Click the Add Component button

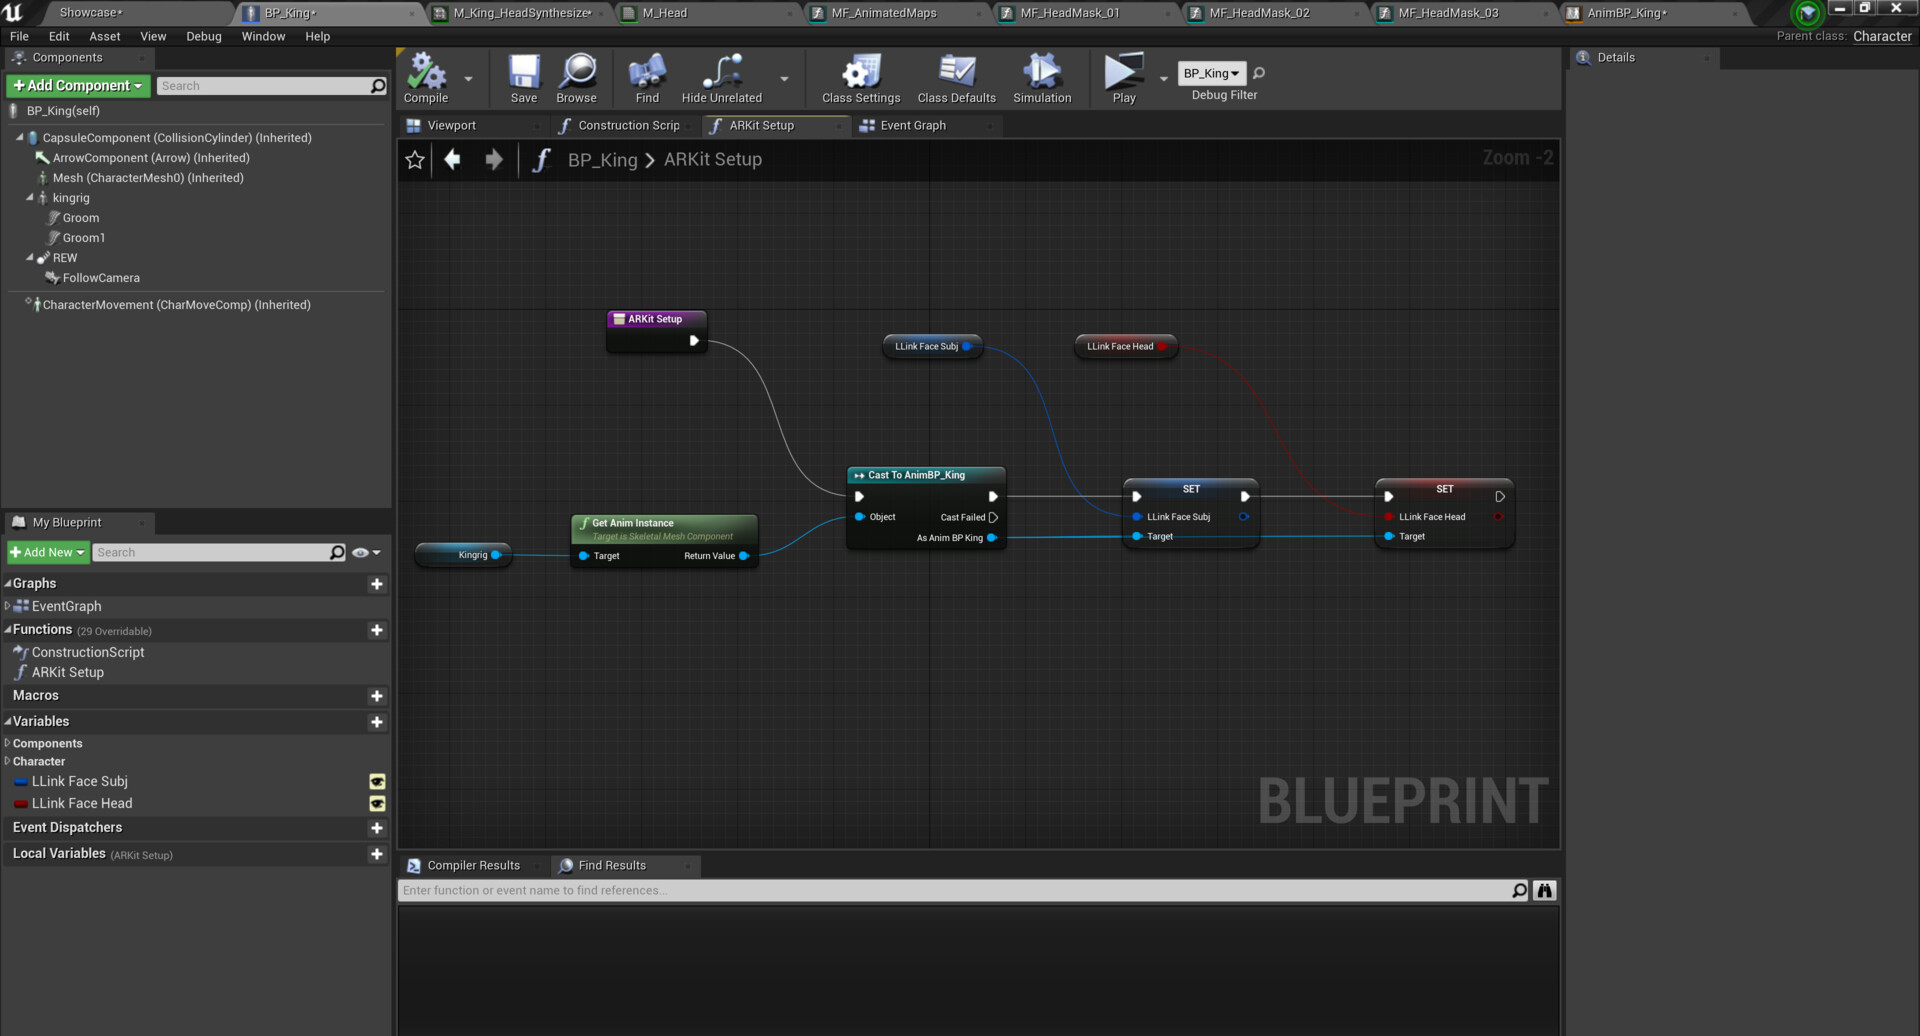click(x=78, y=86)
